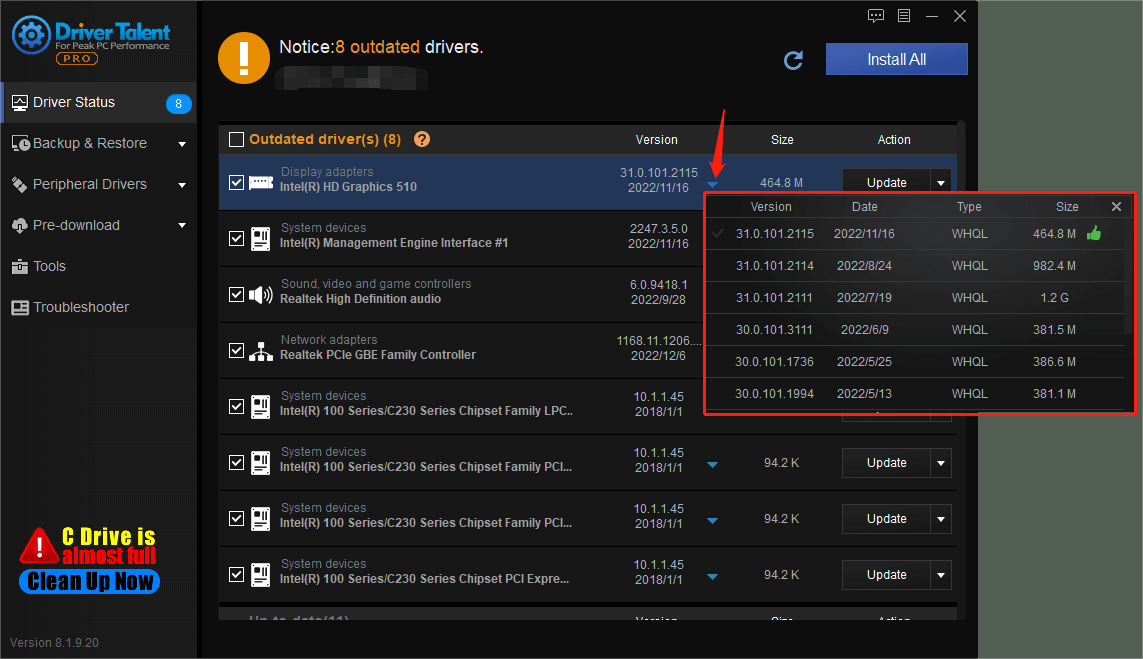1143x659 pixels.
Task: Open the Update dropdown arrow for Chipset PCI Expre row
Action: pos(941,575)
